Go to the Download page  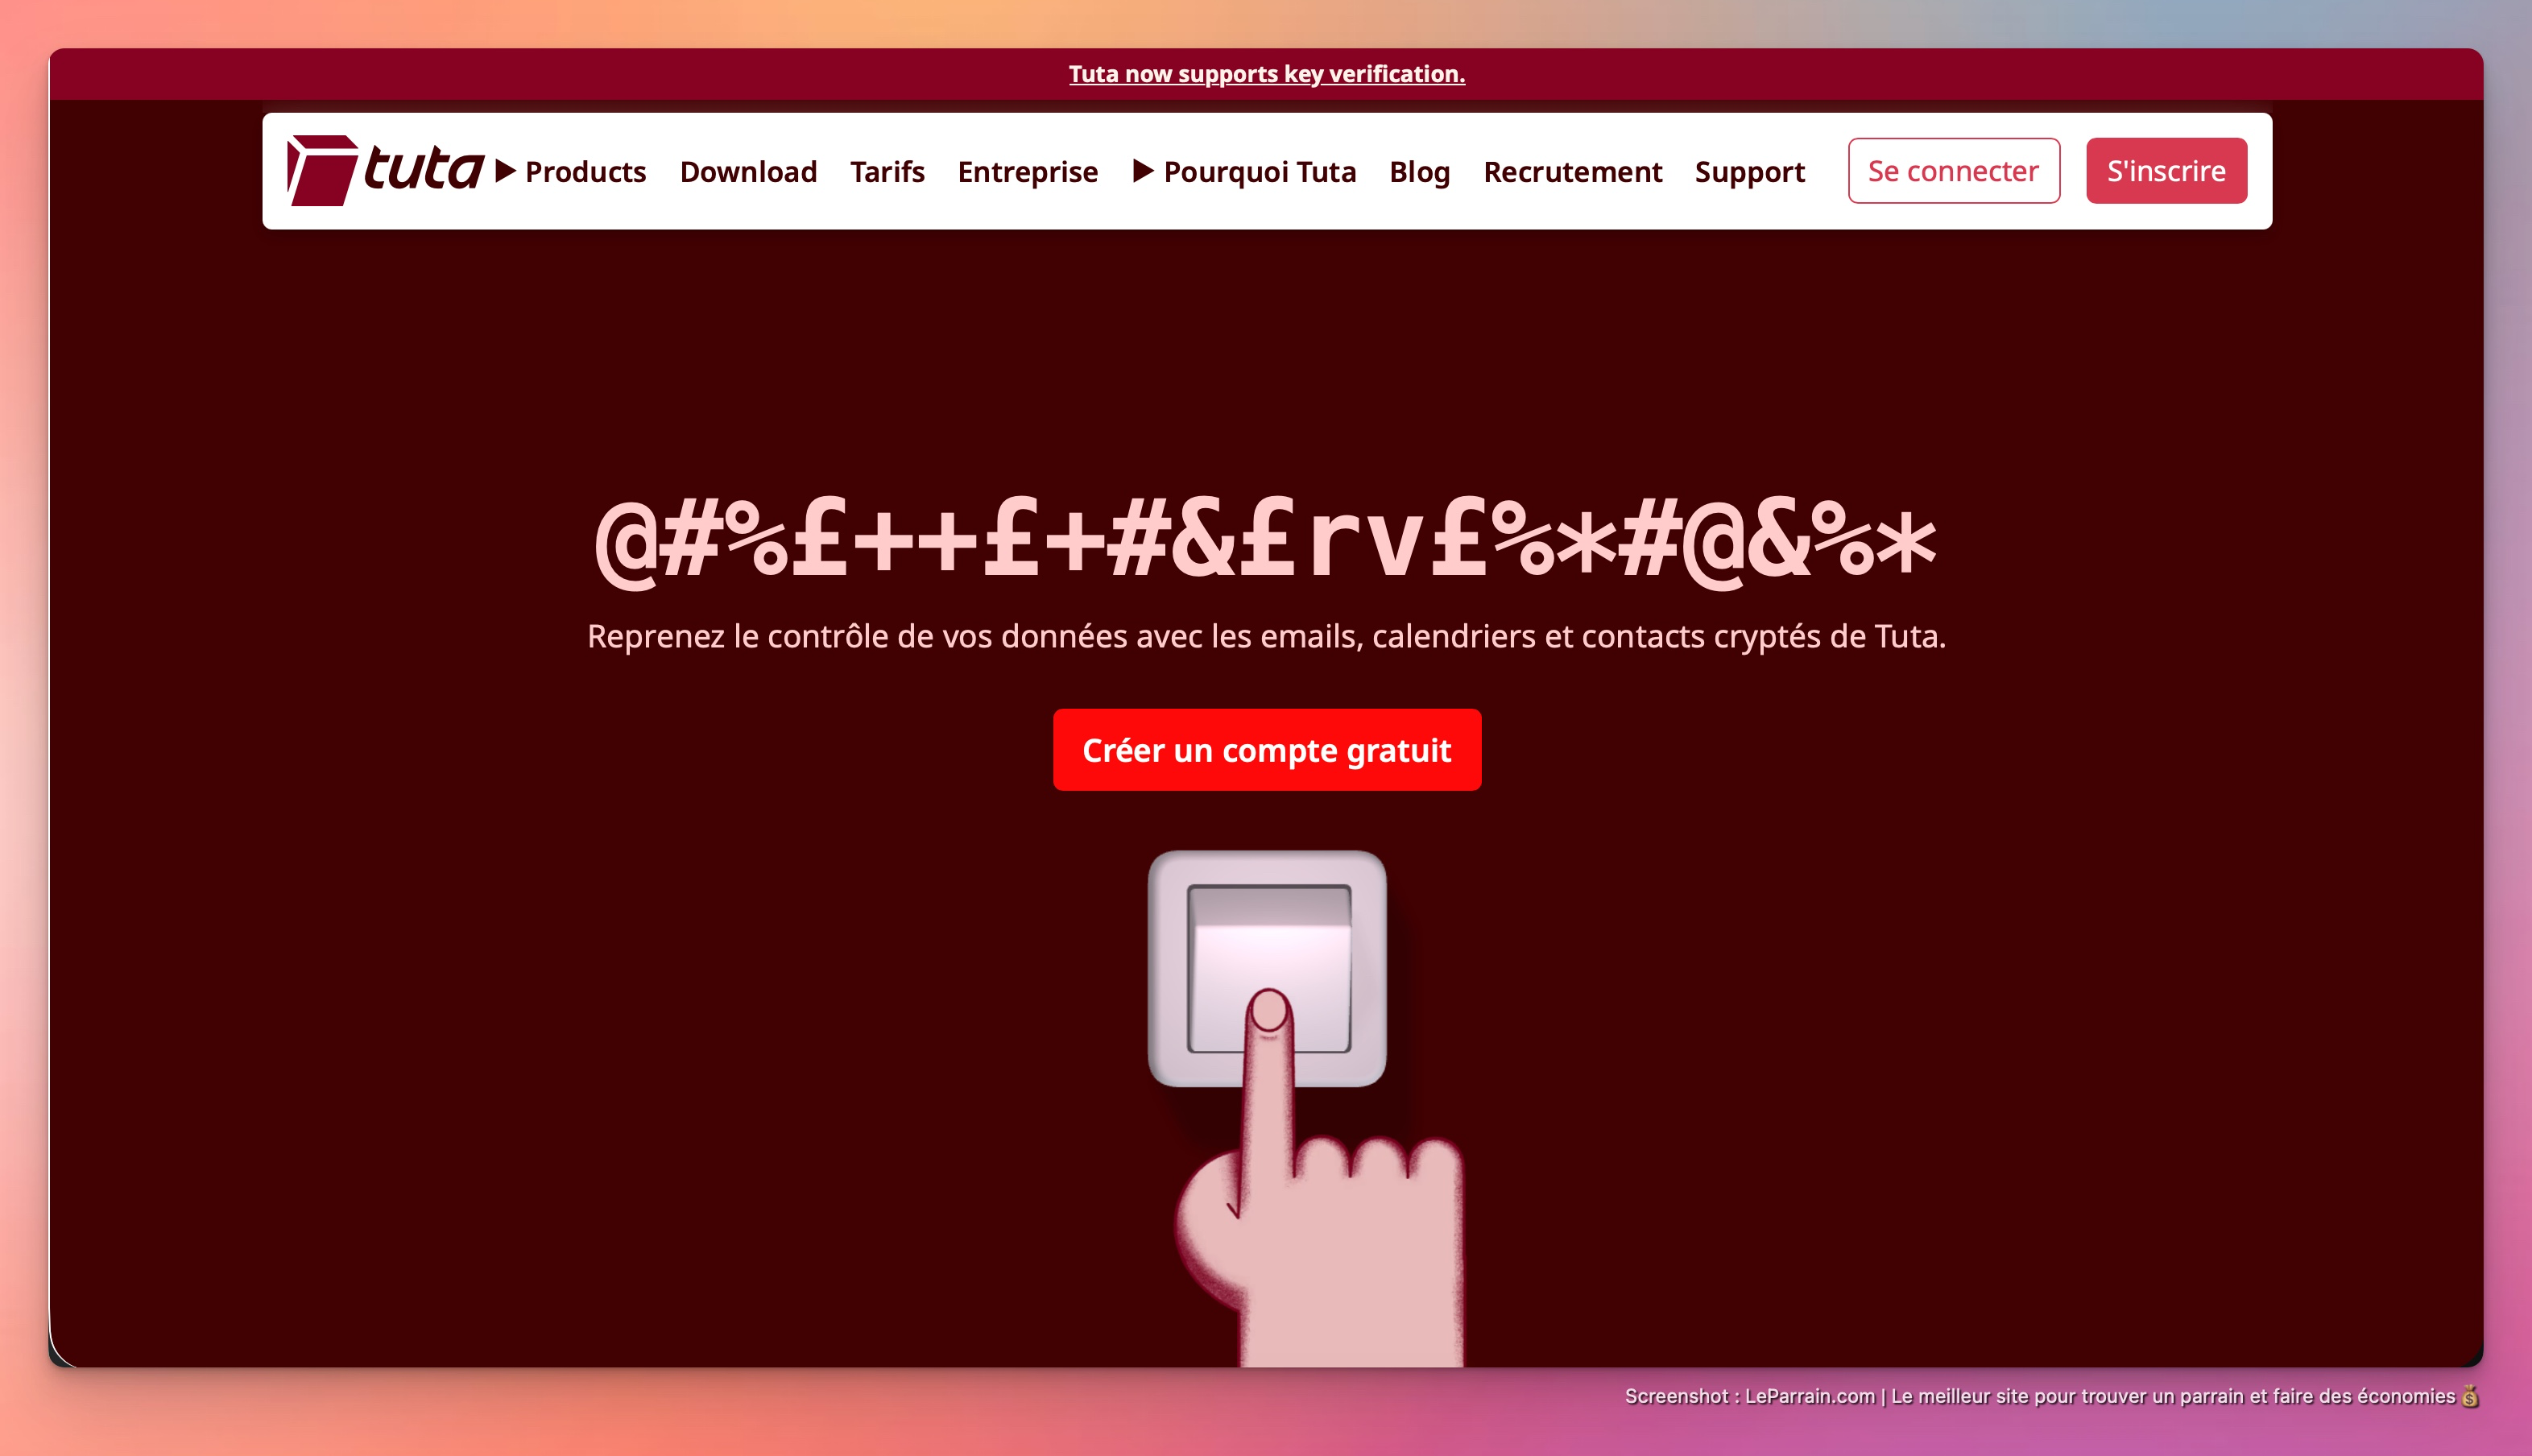tap(748, 172)
